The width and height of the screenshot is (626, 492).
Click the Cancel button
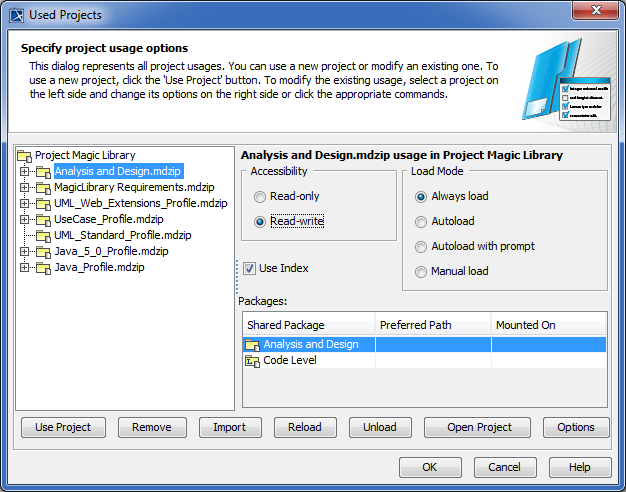click(505, 467)
